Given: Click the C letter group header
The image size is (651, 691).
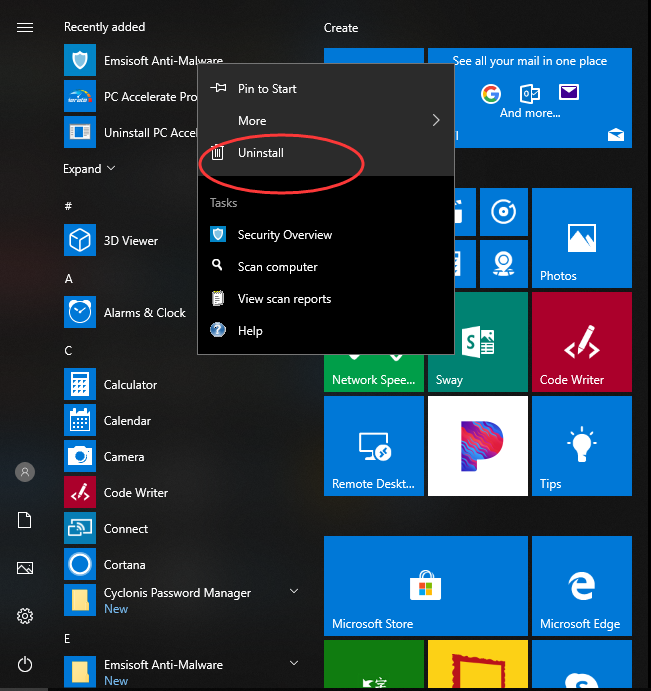Looking at the screenshot, I should tap(68, 350).
